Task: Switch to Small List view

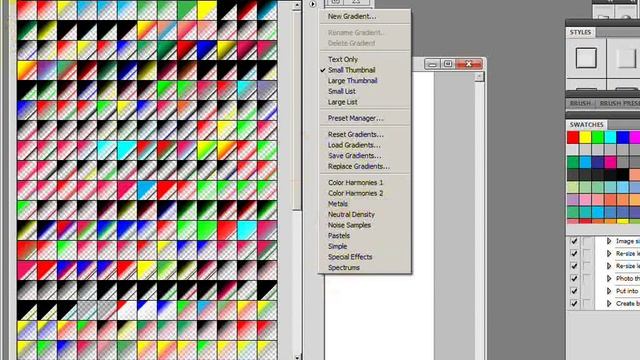Action: pos(342,91)
